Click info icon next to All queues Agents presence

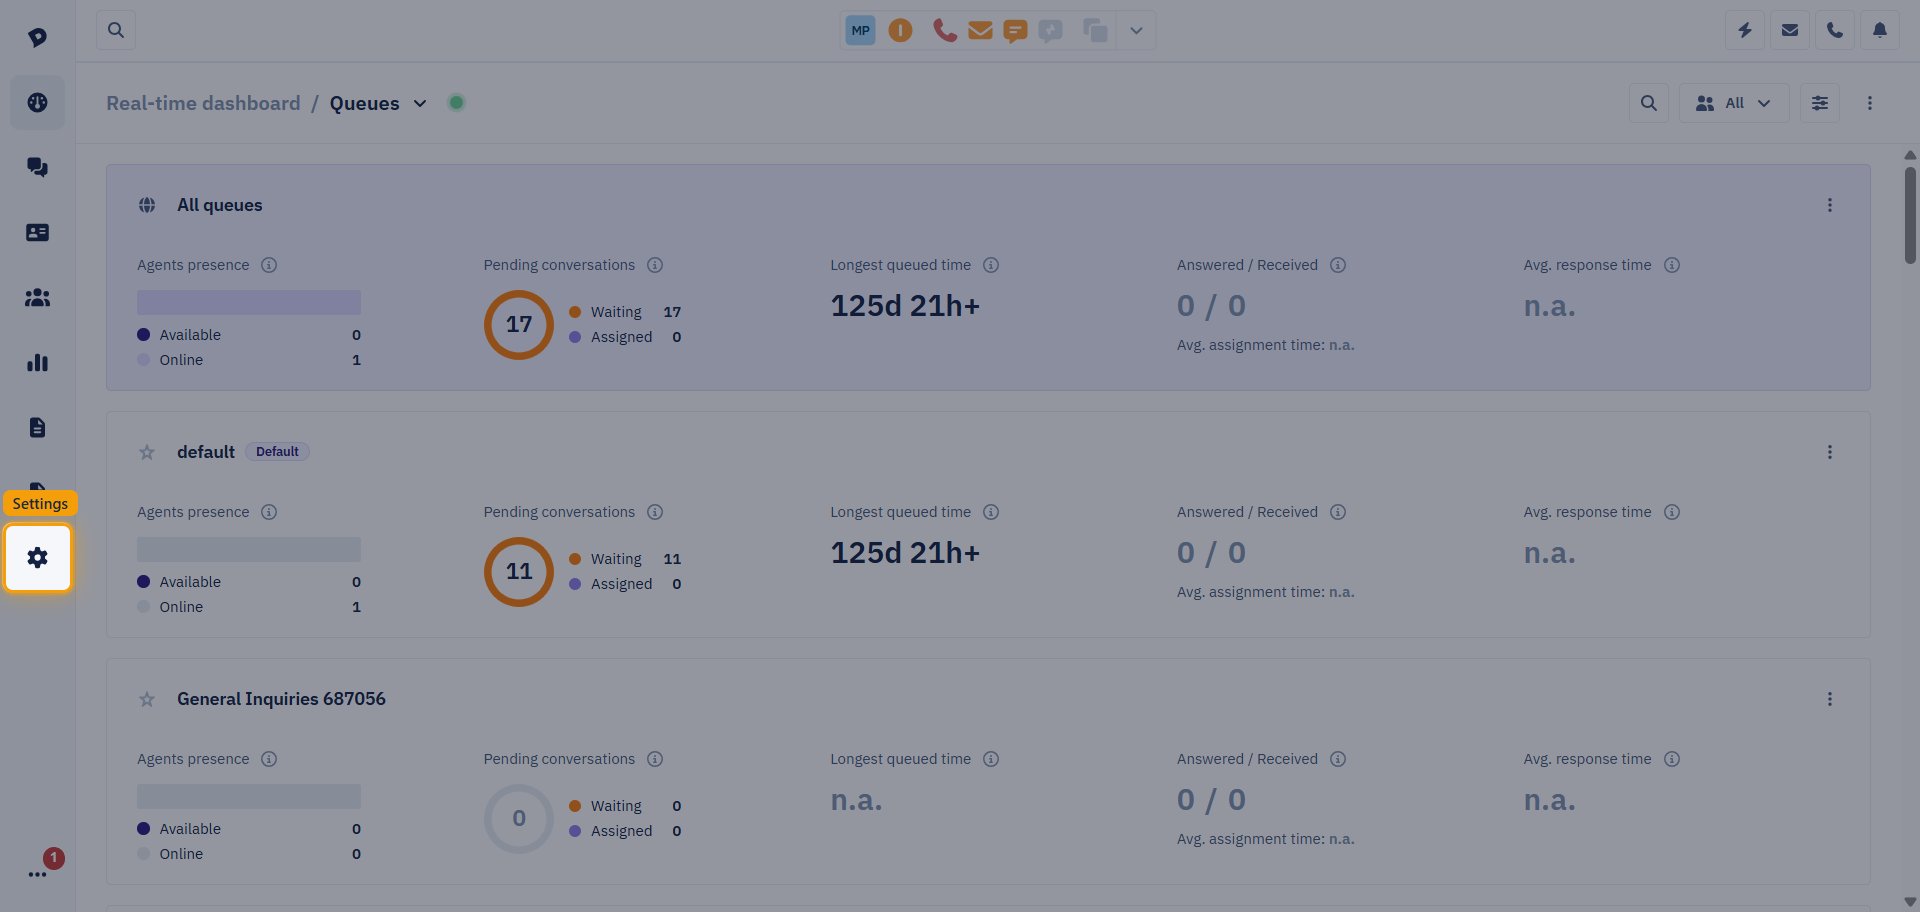269,265
